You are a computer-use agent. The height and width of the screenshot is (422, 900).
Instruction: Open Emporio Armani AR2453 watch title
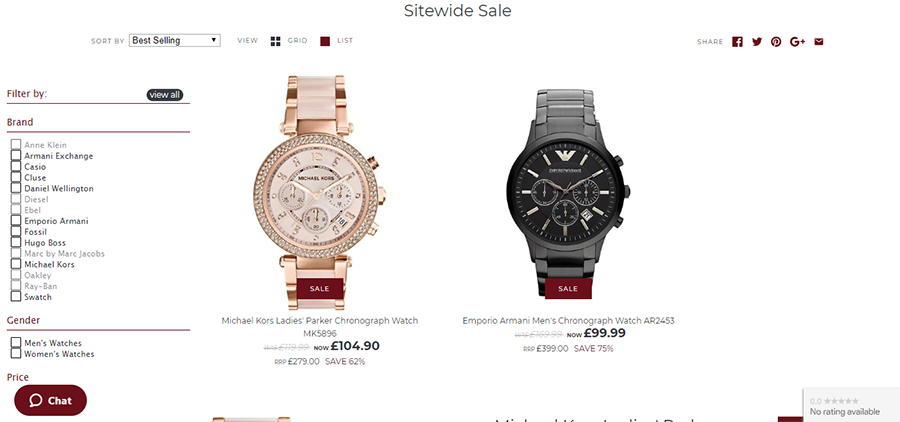click(568, 320)
